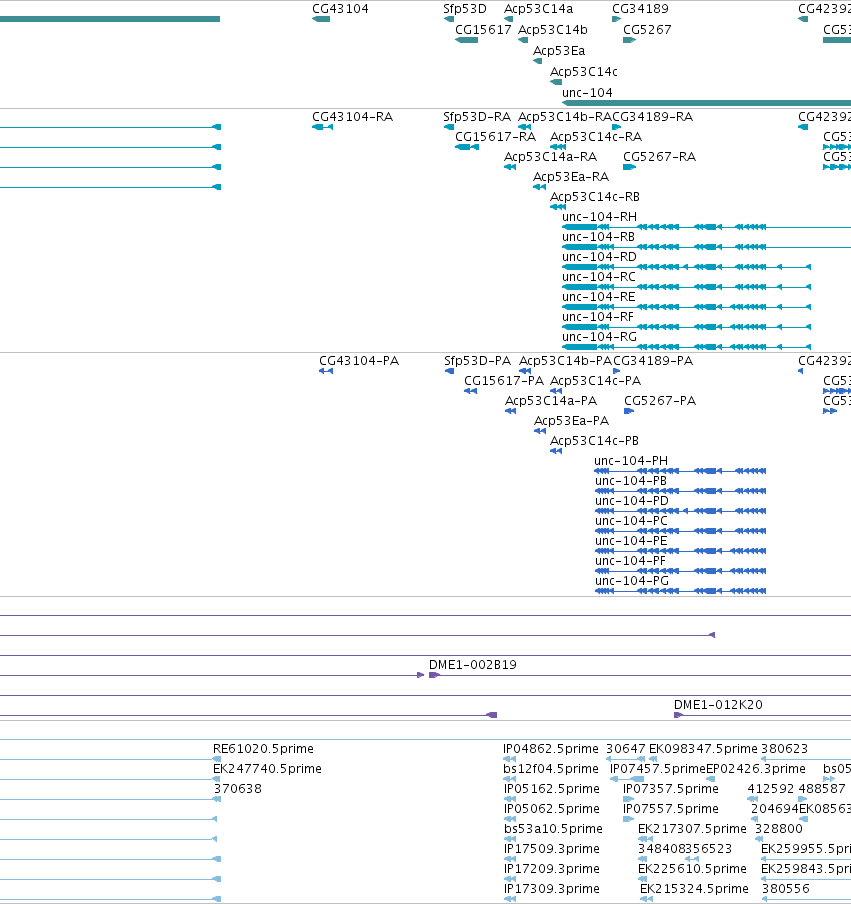Click the CG15617-PA protein label

point(504,381)
